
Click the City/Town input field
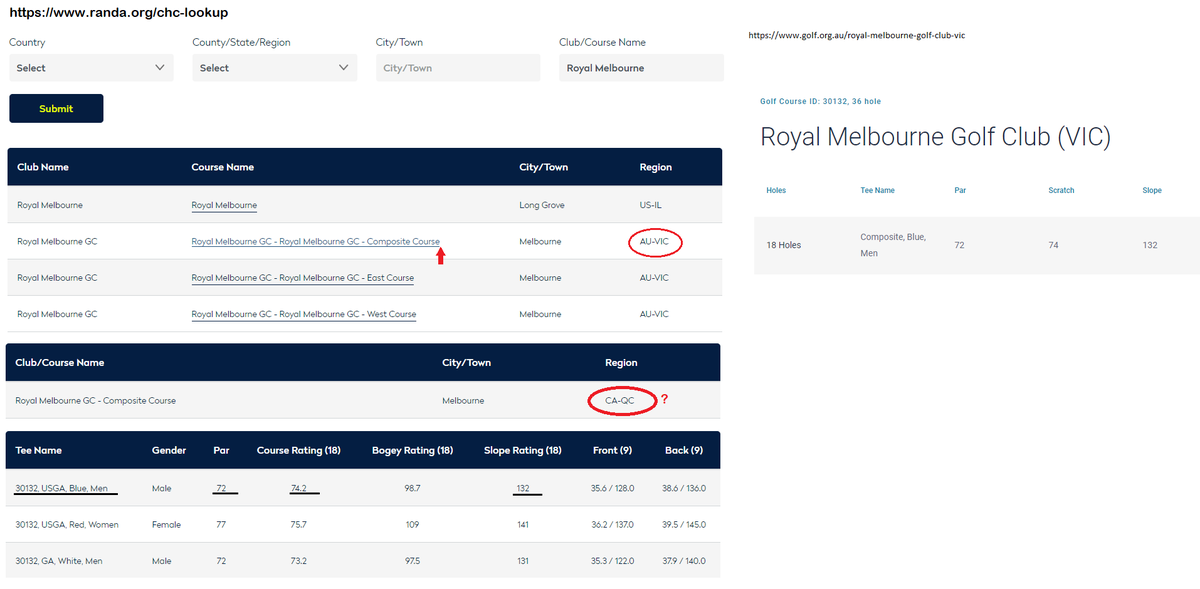point(458,68)
